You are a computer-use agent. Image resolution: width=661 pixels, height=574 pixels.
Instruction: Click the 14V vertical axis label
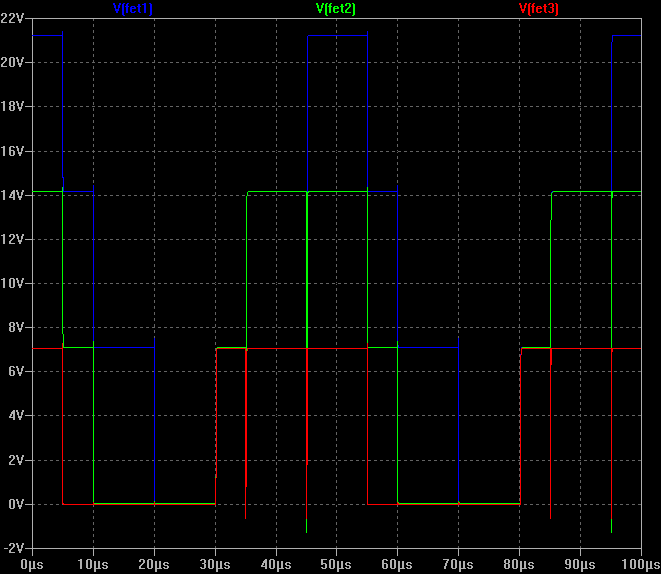[12, 195]
